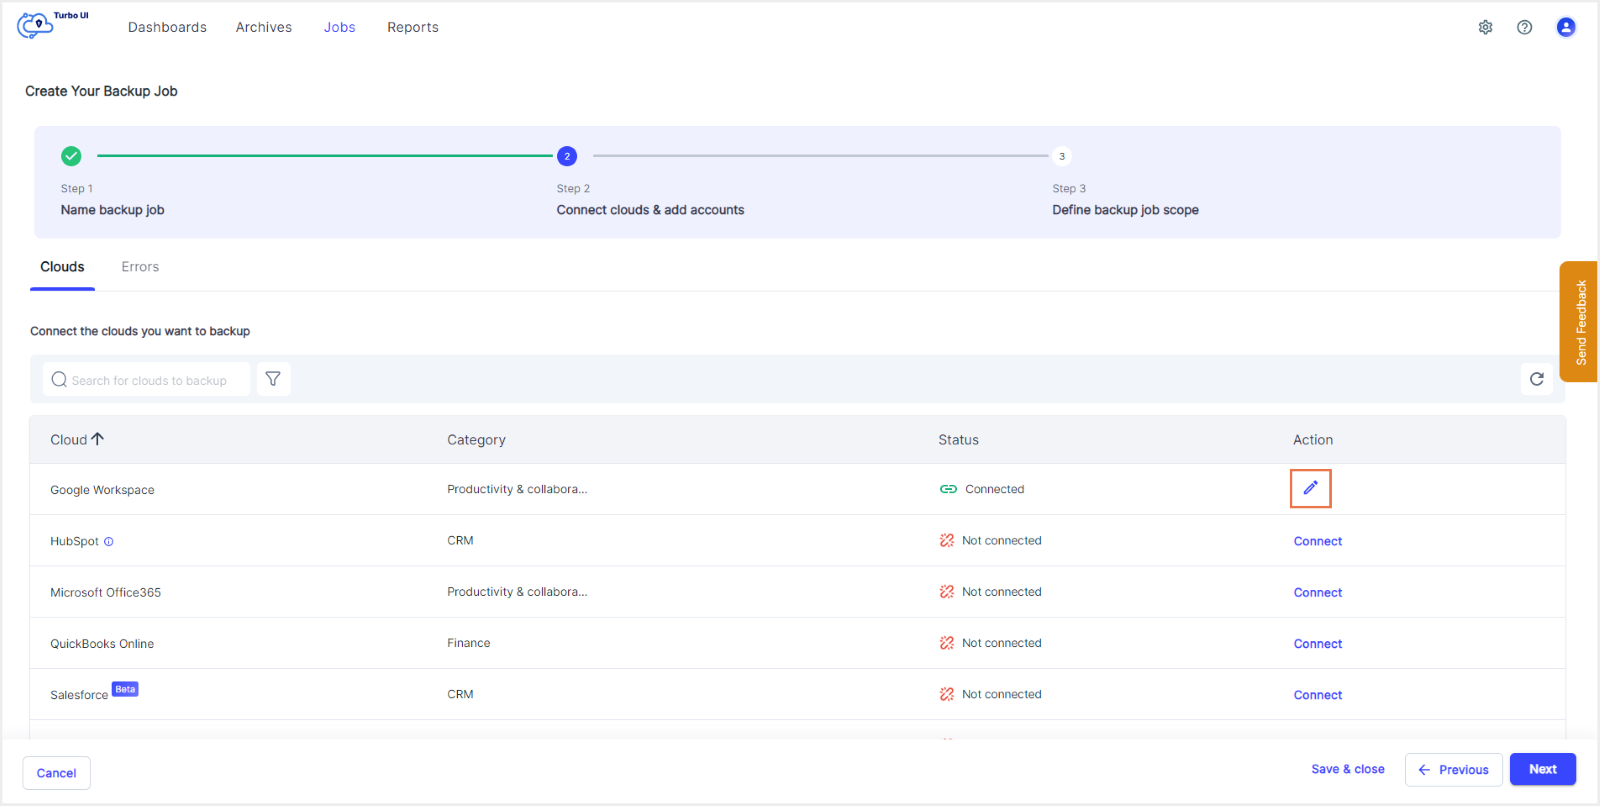Click Connect clouds & add accounts label
The width and height of the screenshot is (1600, 806).
650,210
